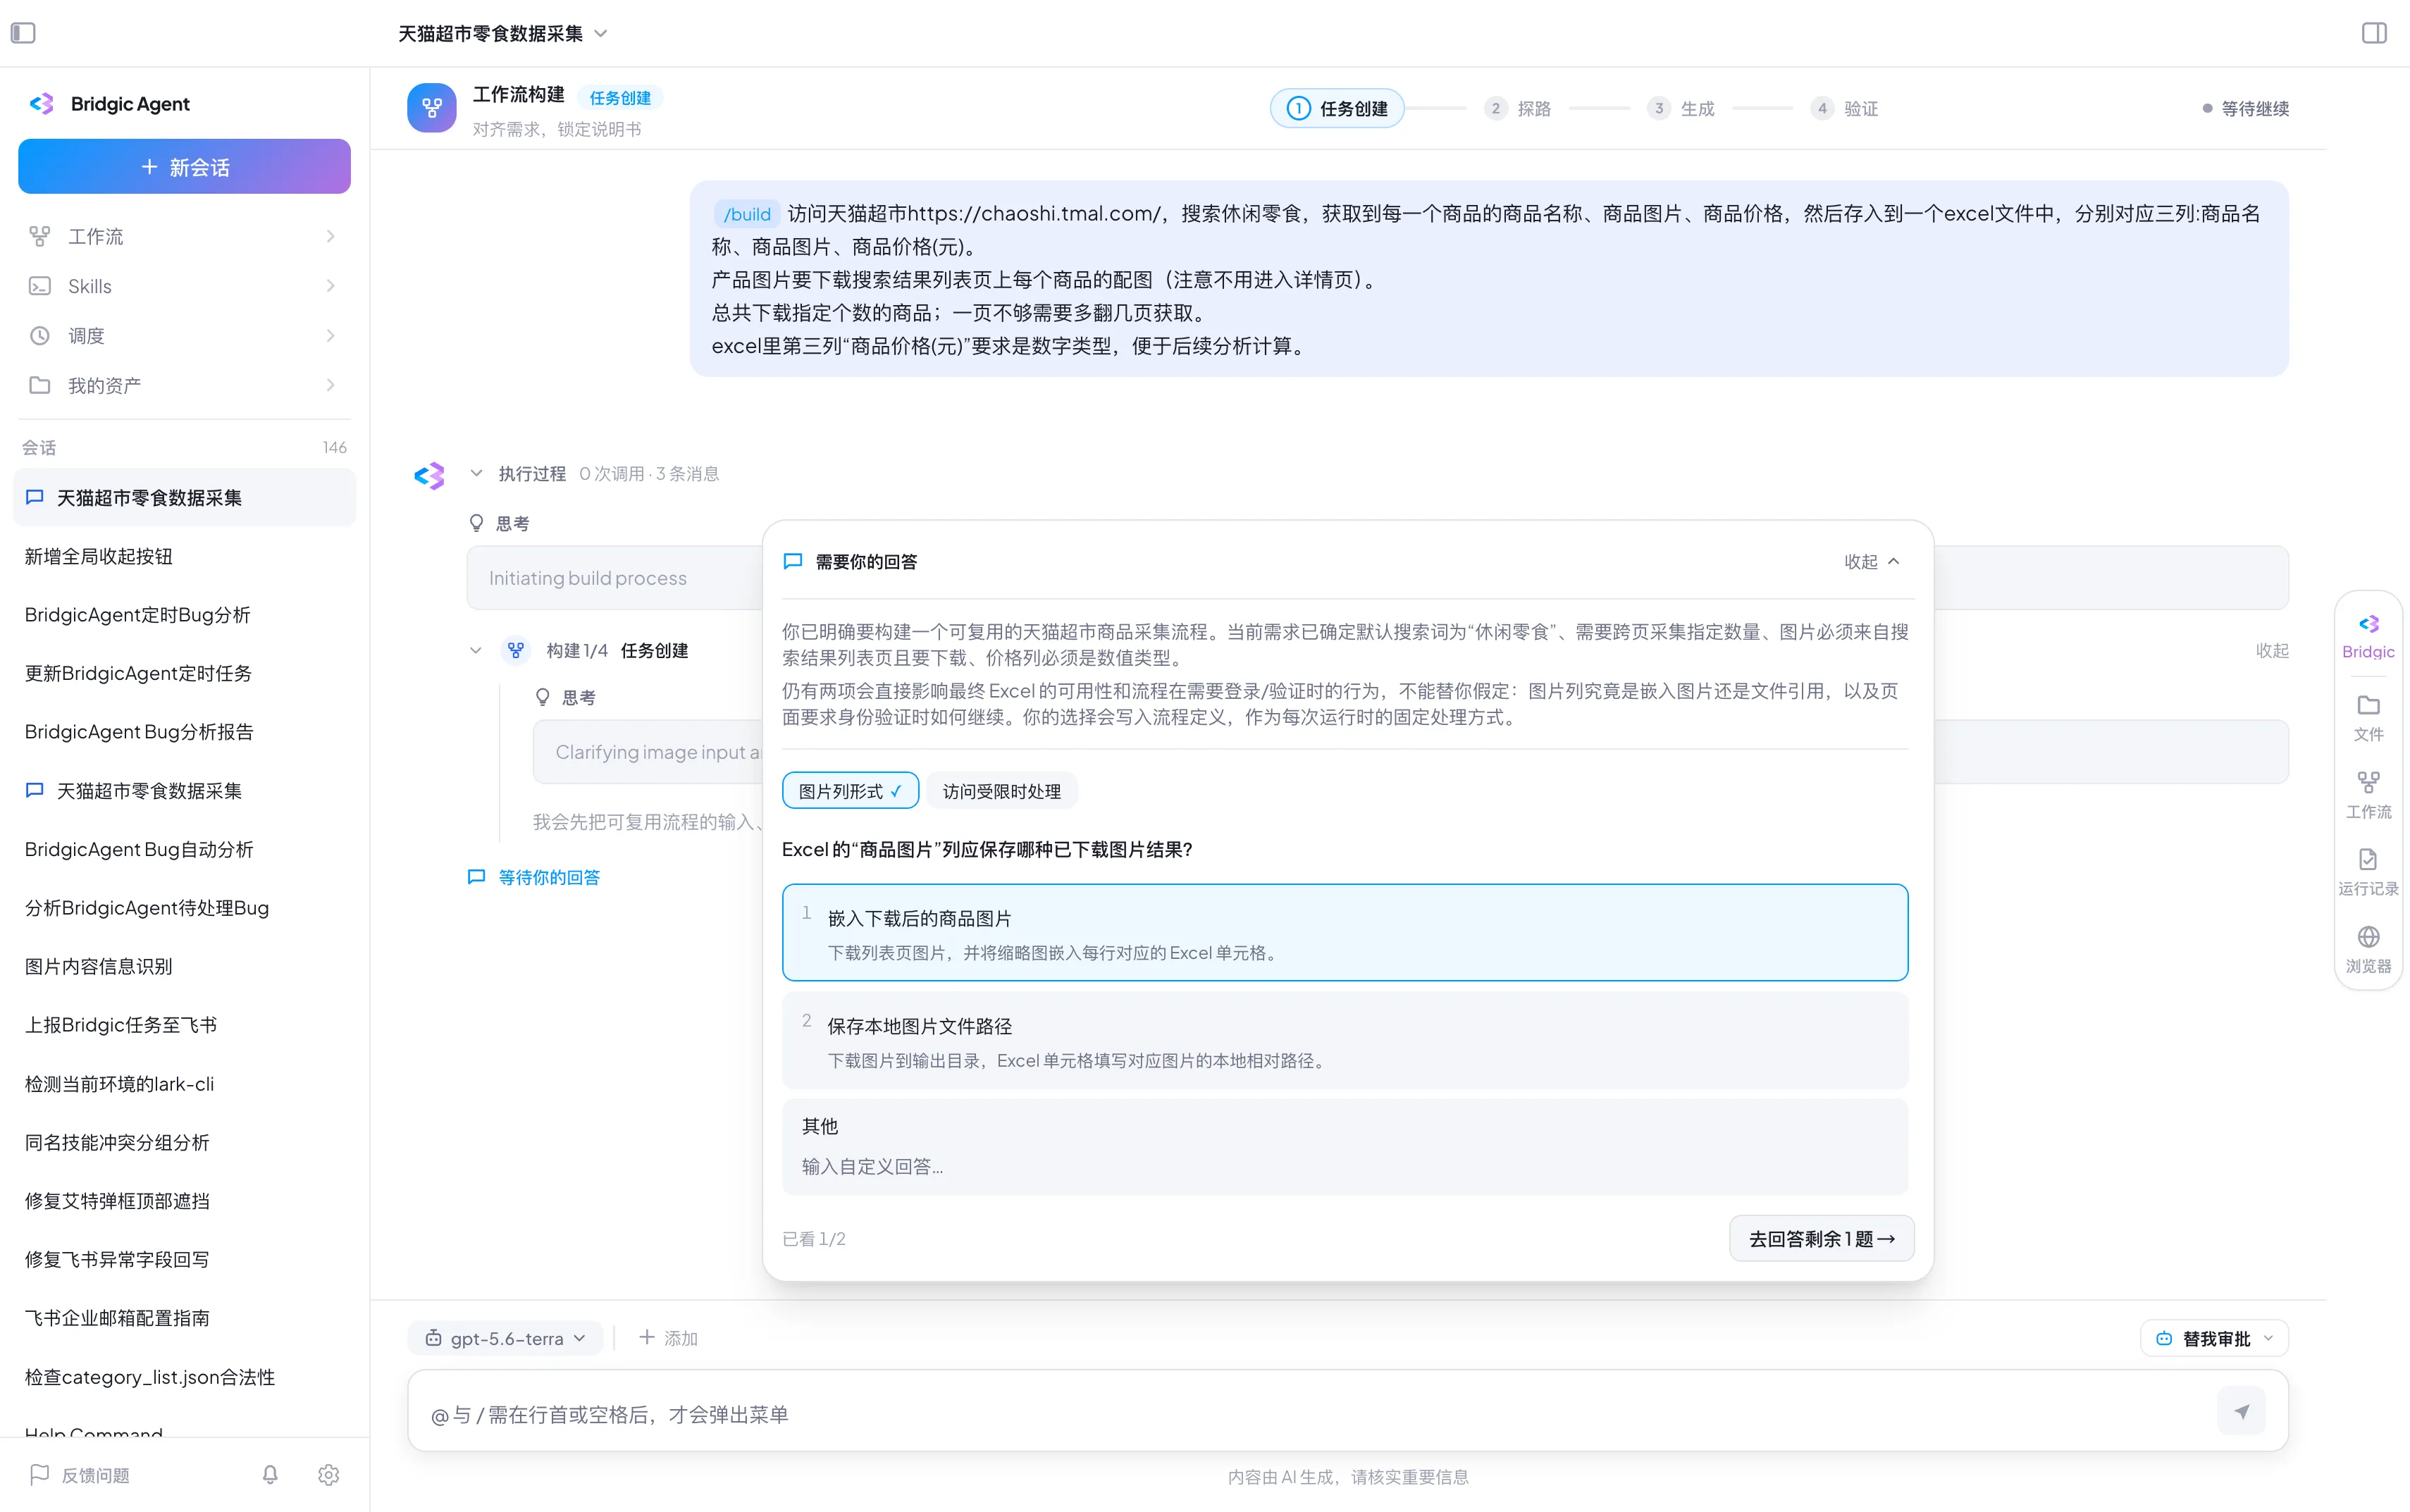2410x1512 pixels.
Task: Go to step 3 生成
Action: pyautogui.click(x=1681, y=108)
